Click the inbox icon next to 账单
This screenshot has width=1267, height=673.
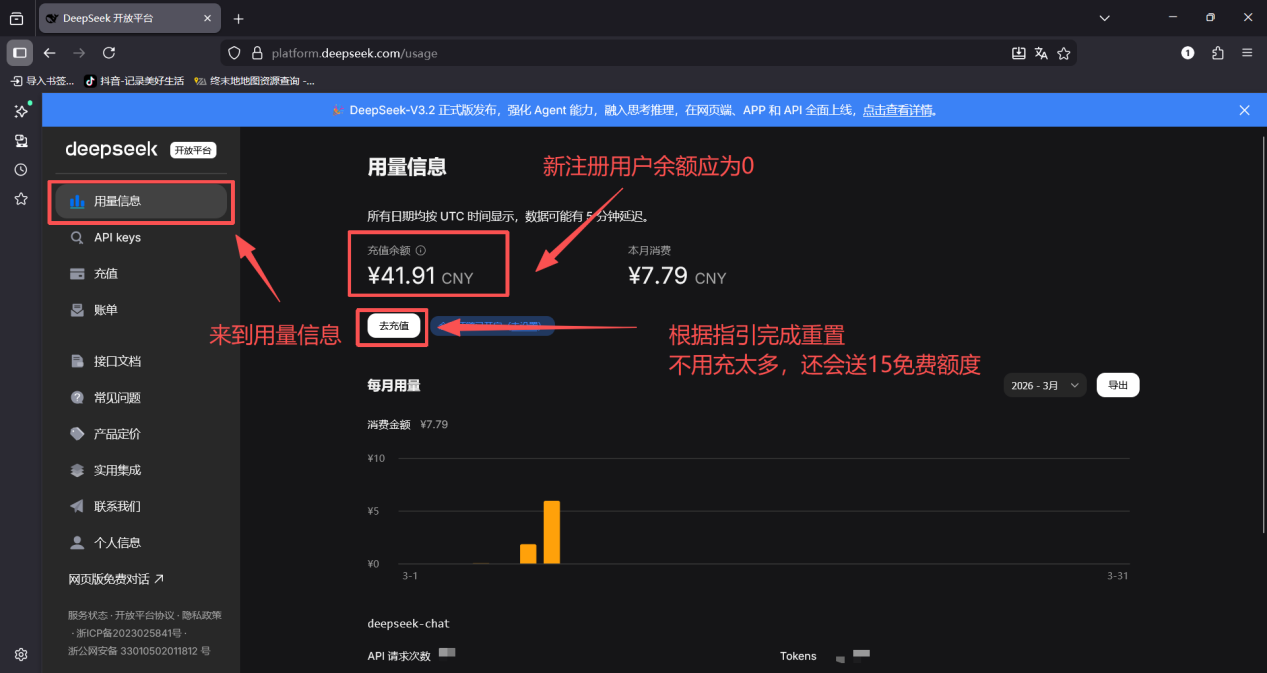[77, 310]
